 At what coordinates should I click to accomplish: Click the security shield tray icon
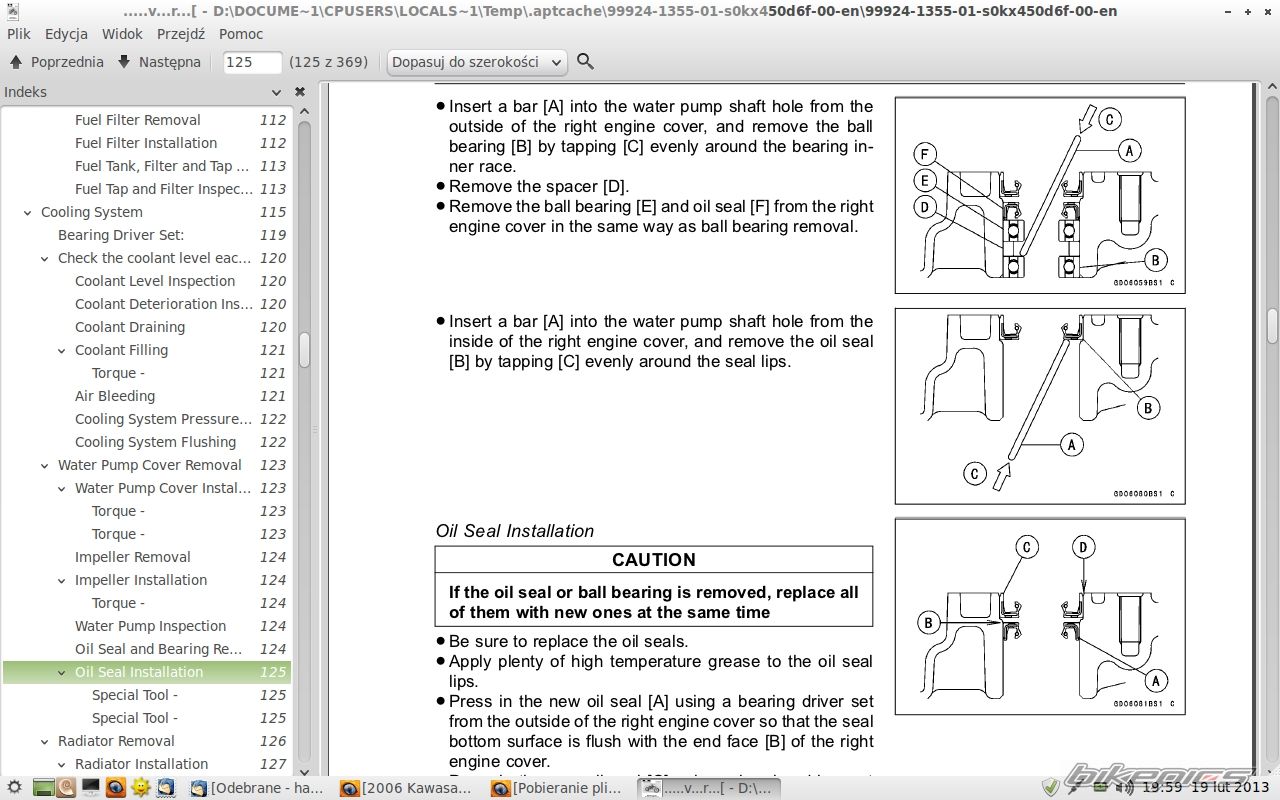click(1049, 787)
